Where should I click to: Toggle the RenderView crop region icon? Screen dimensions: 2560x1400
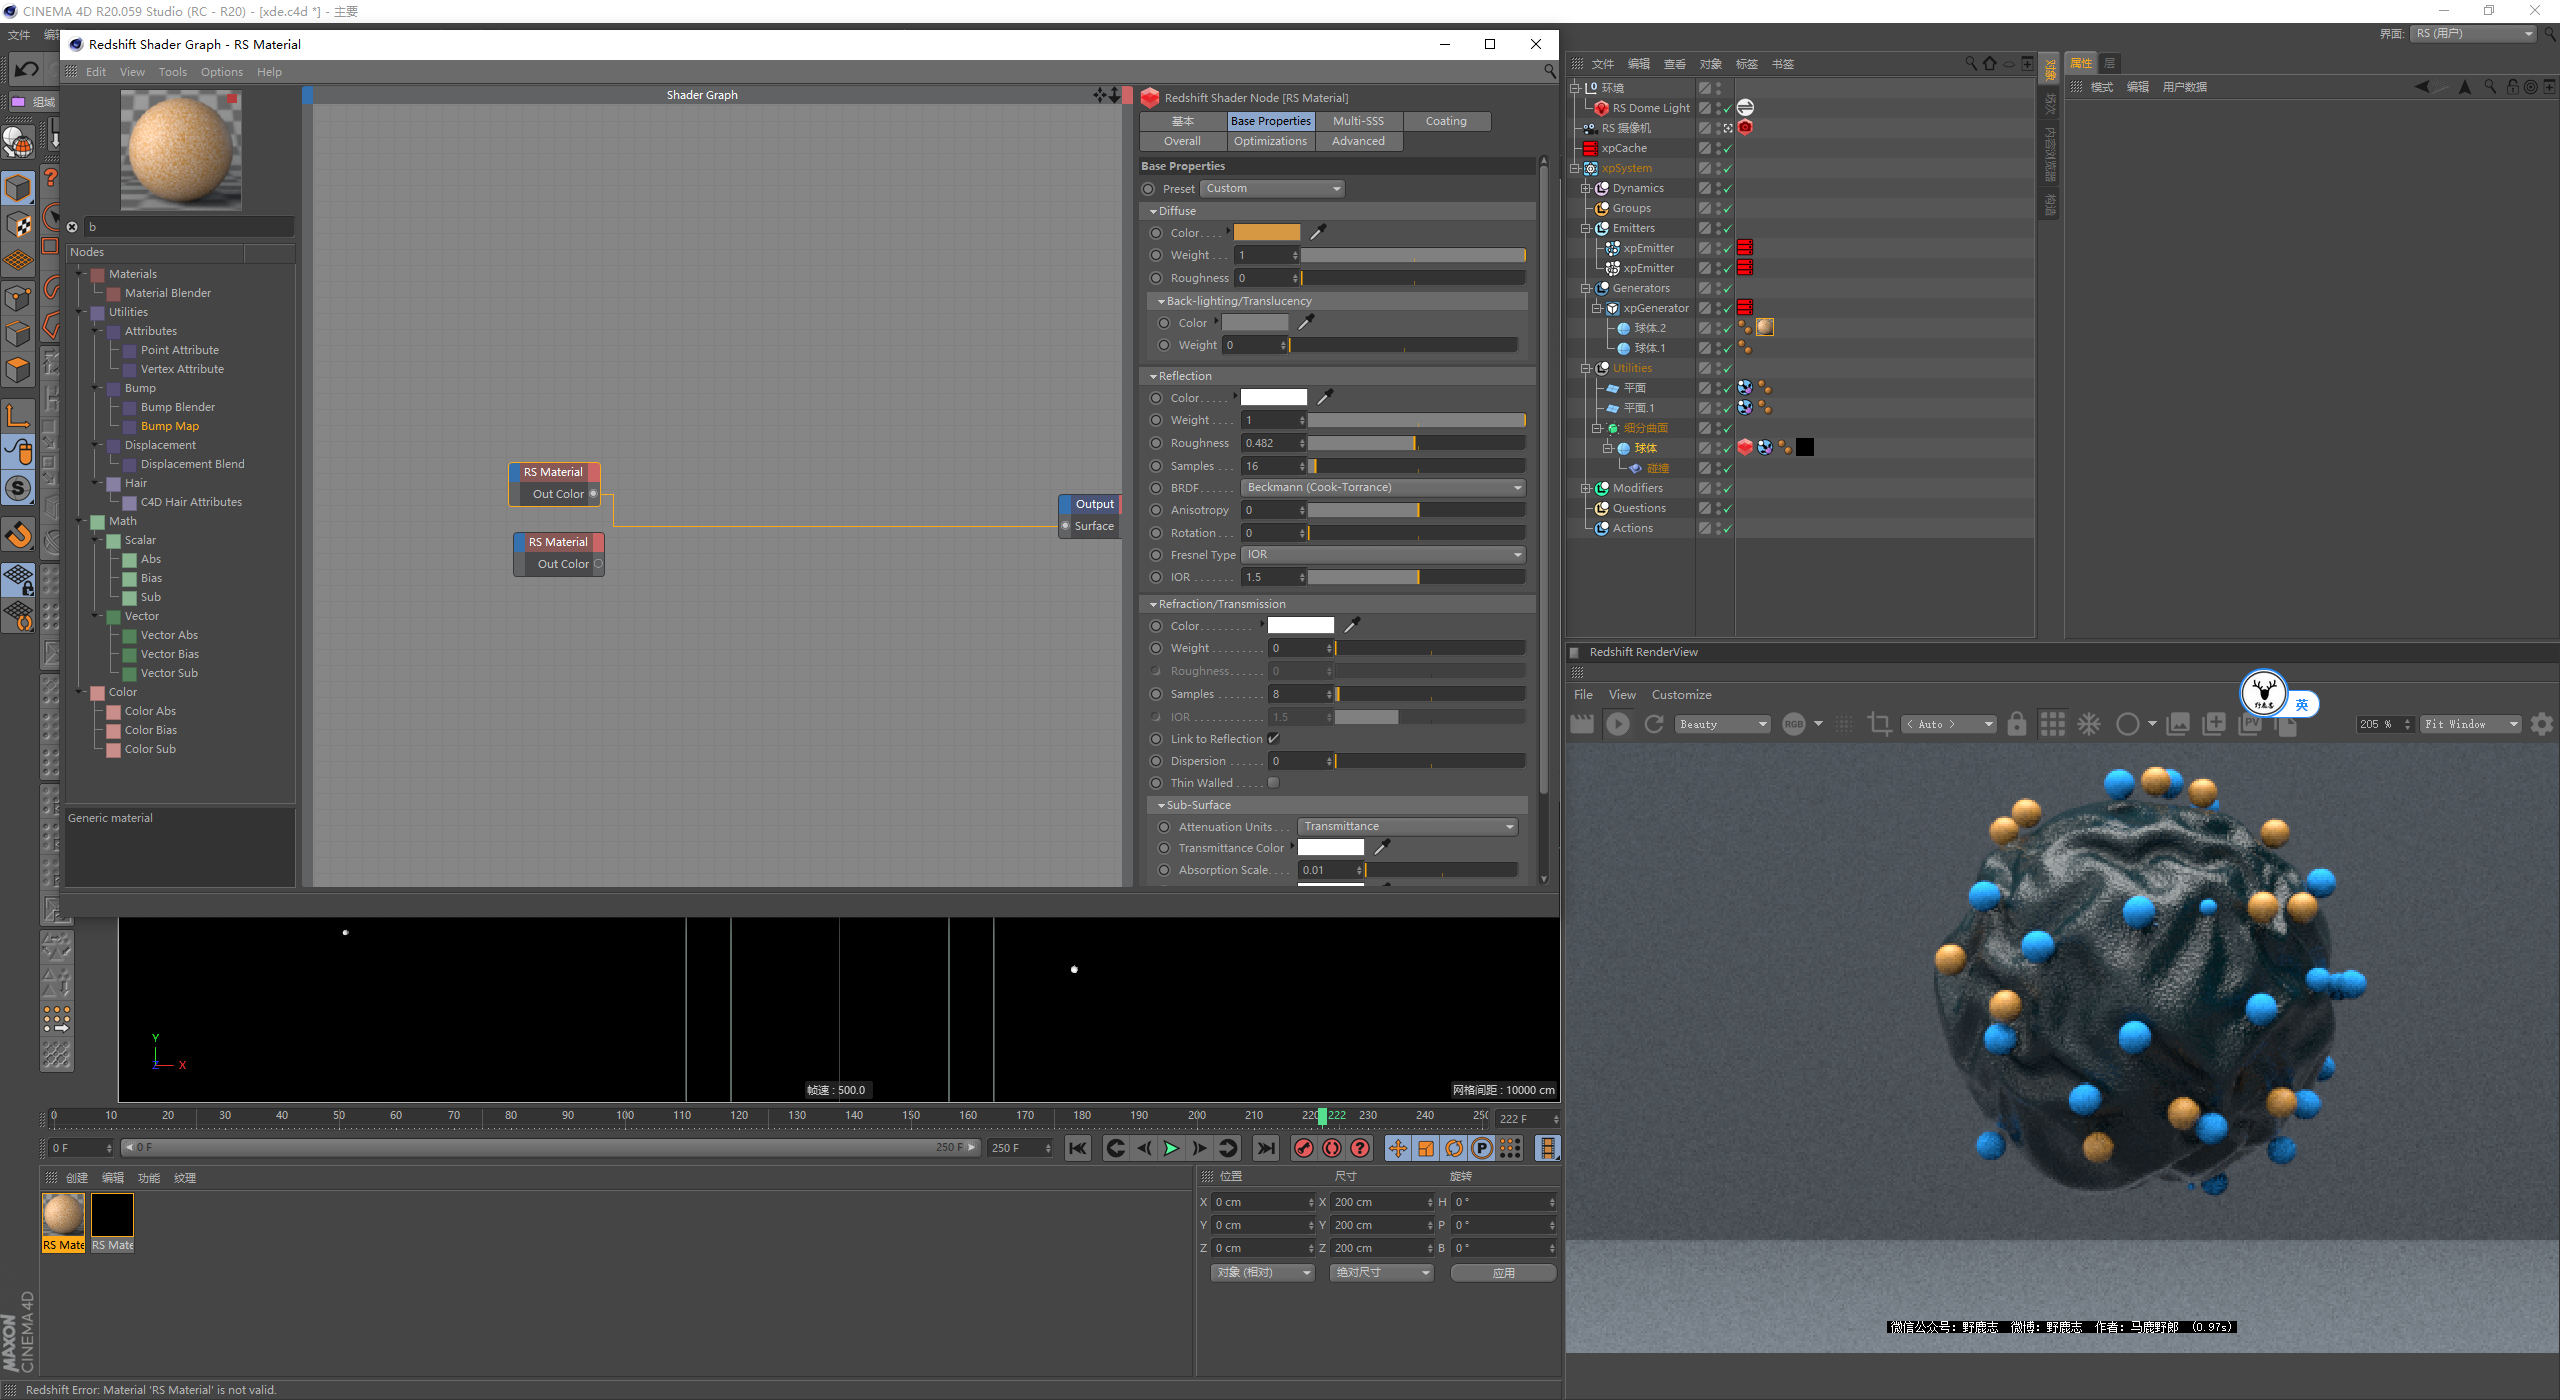1879,724
